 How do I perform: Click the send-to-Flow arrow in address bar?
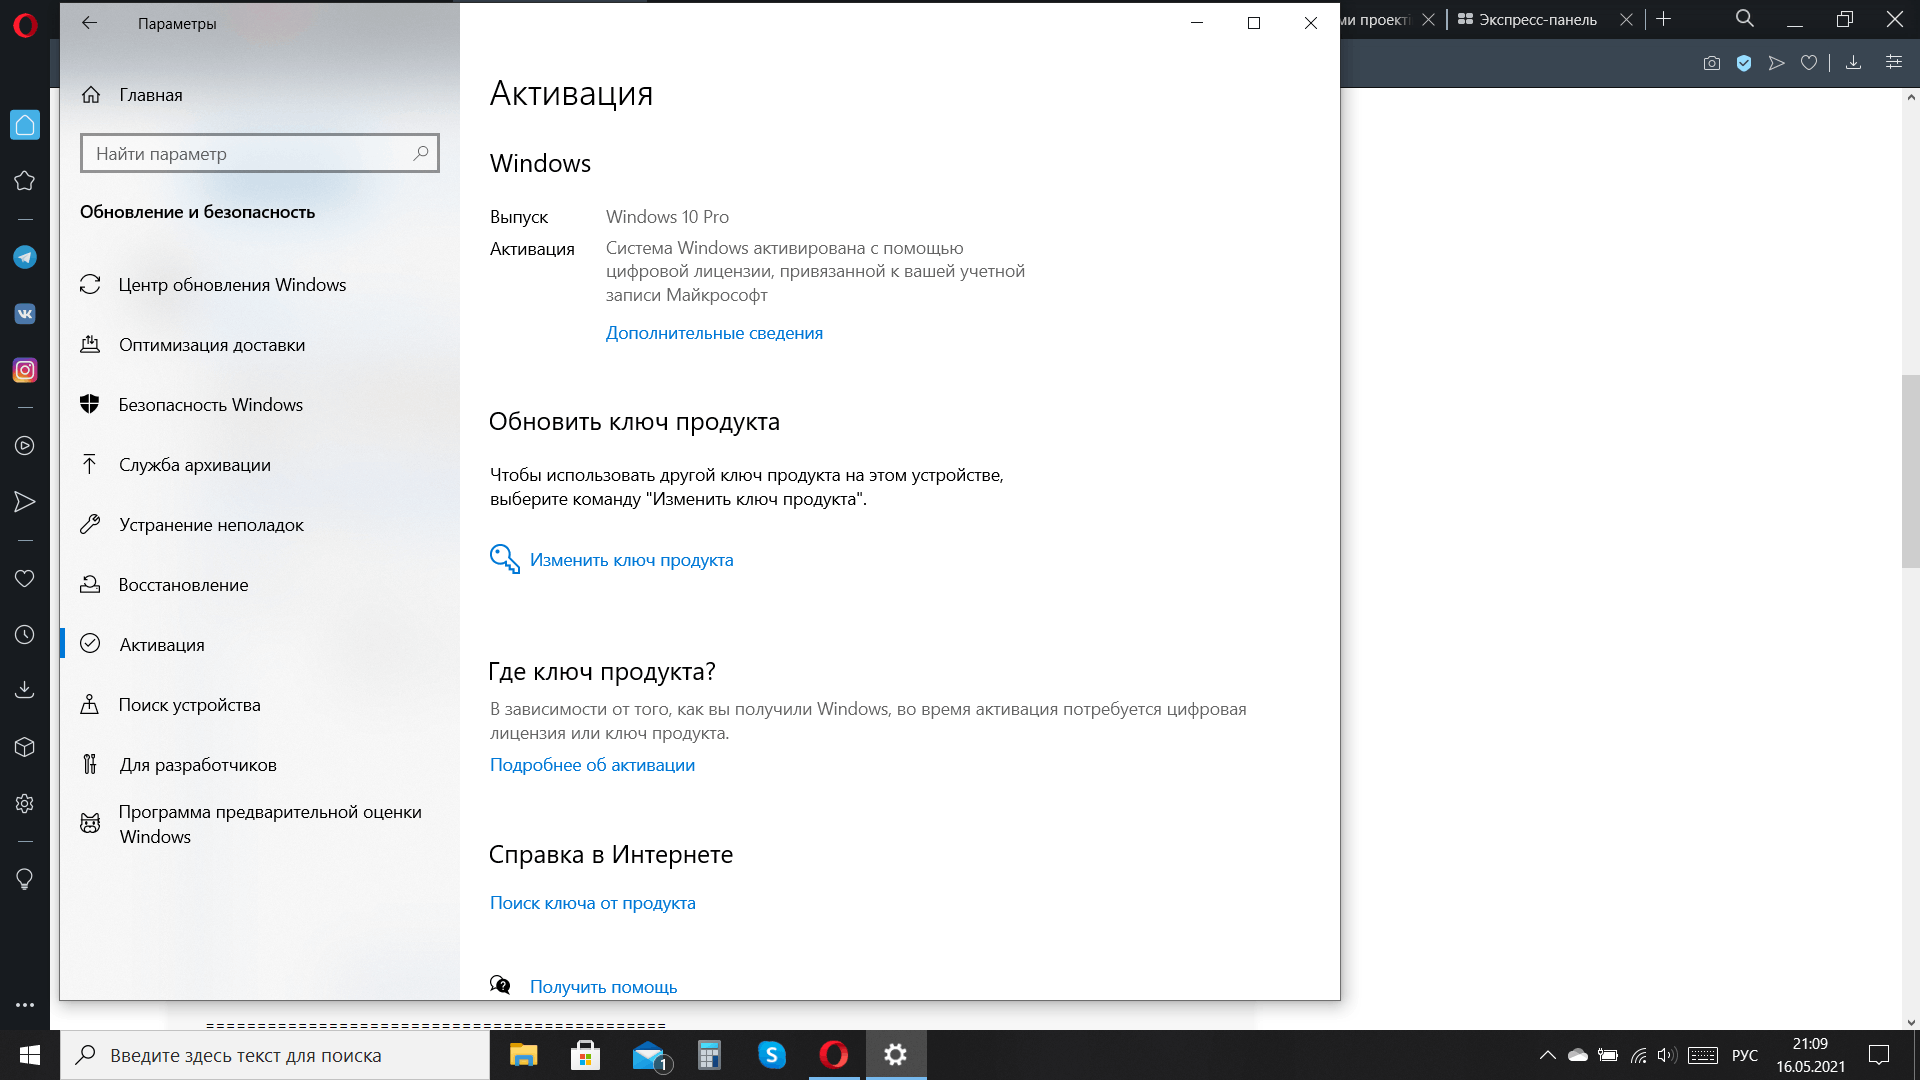tap(1777, 63)
